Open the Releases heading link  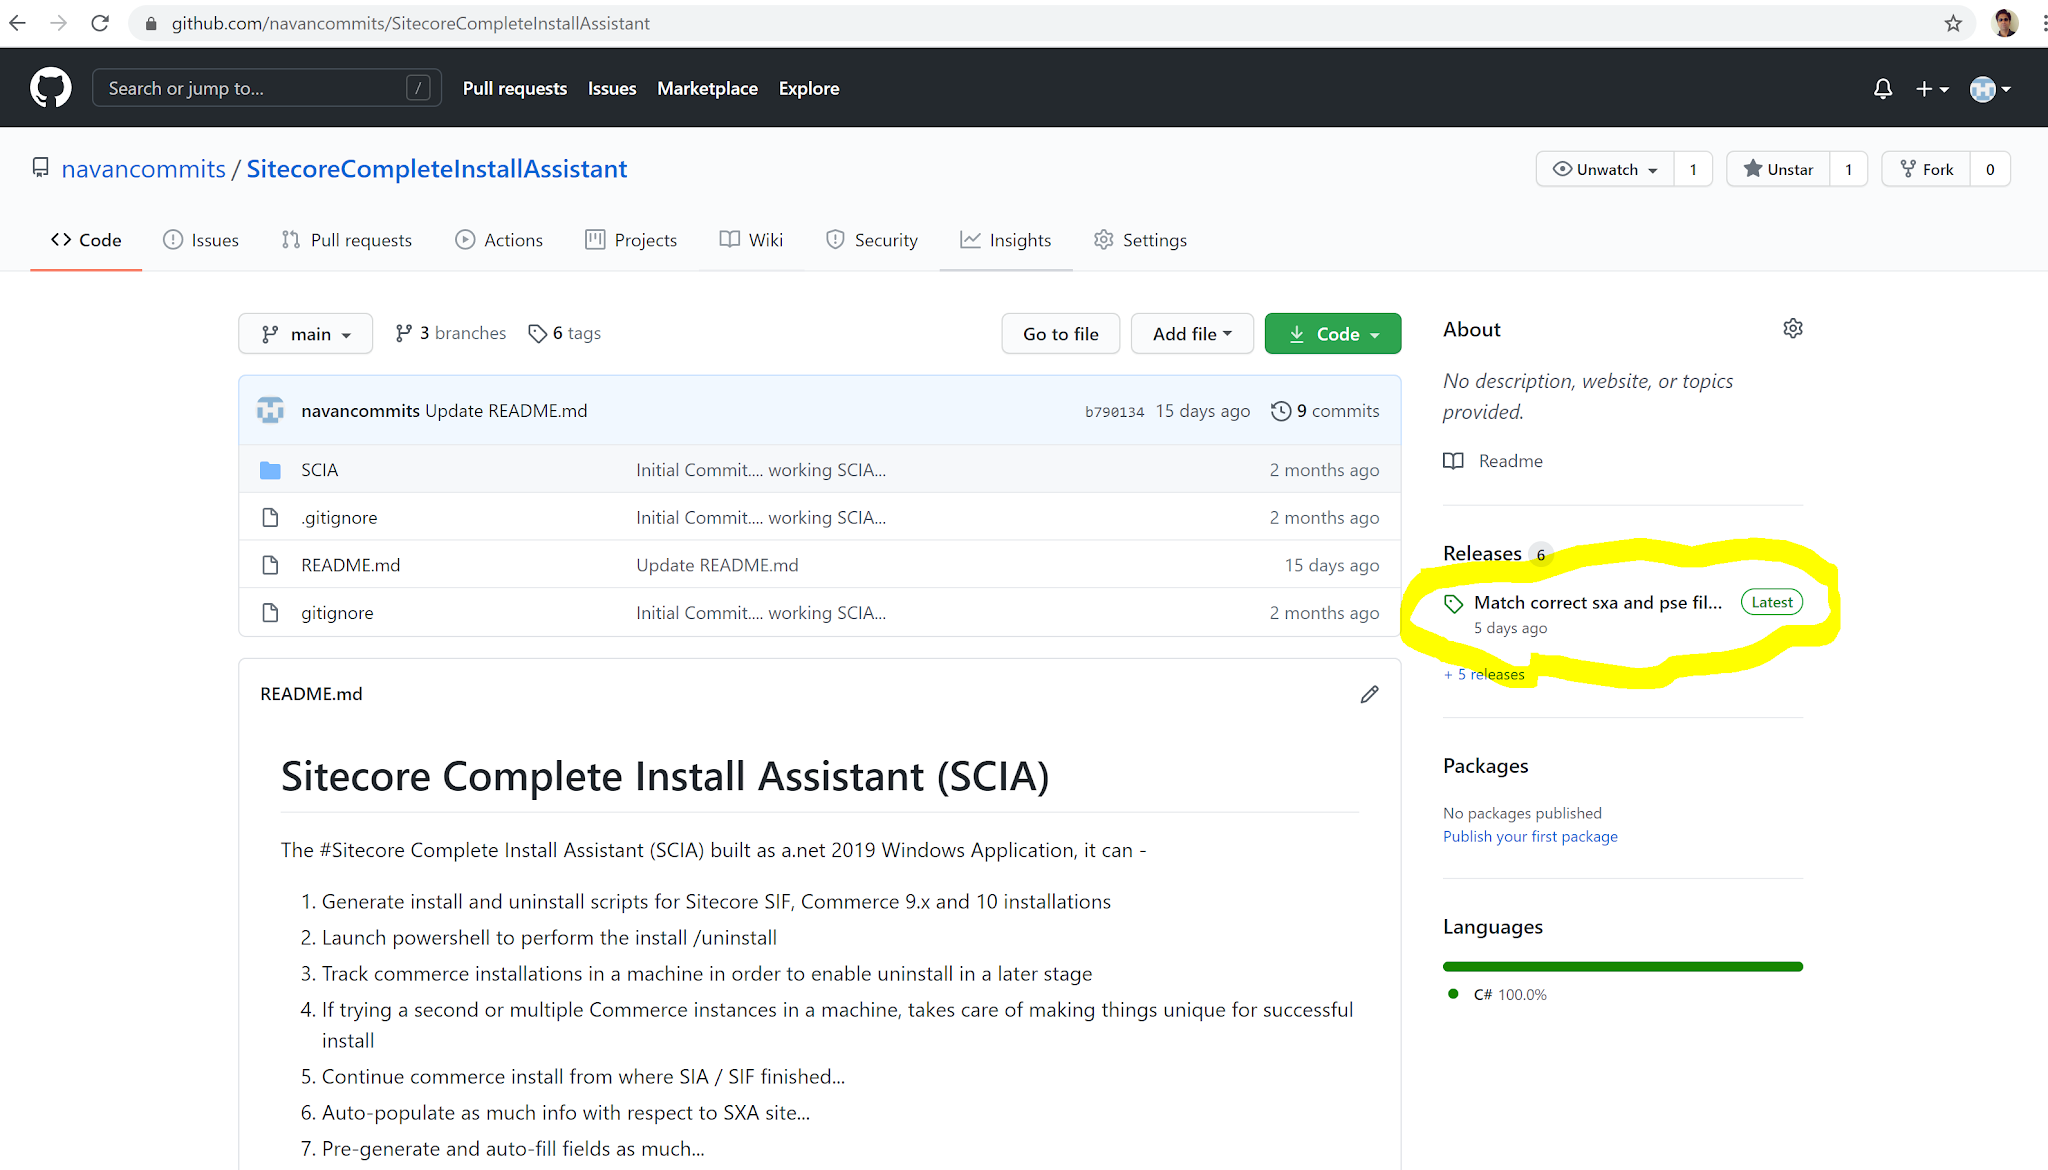click(x=1482, y=553)
